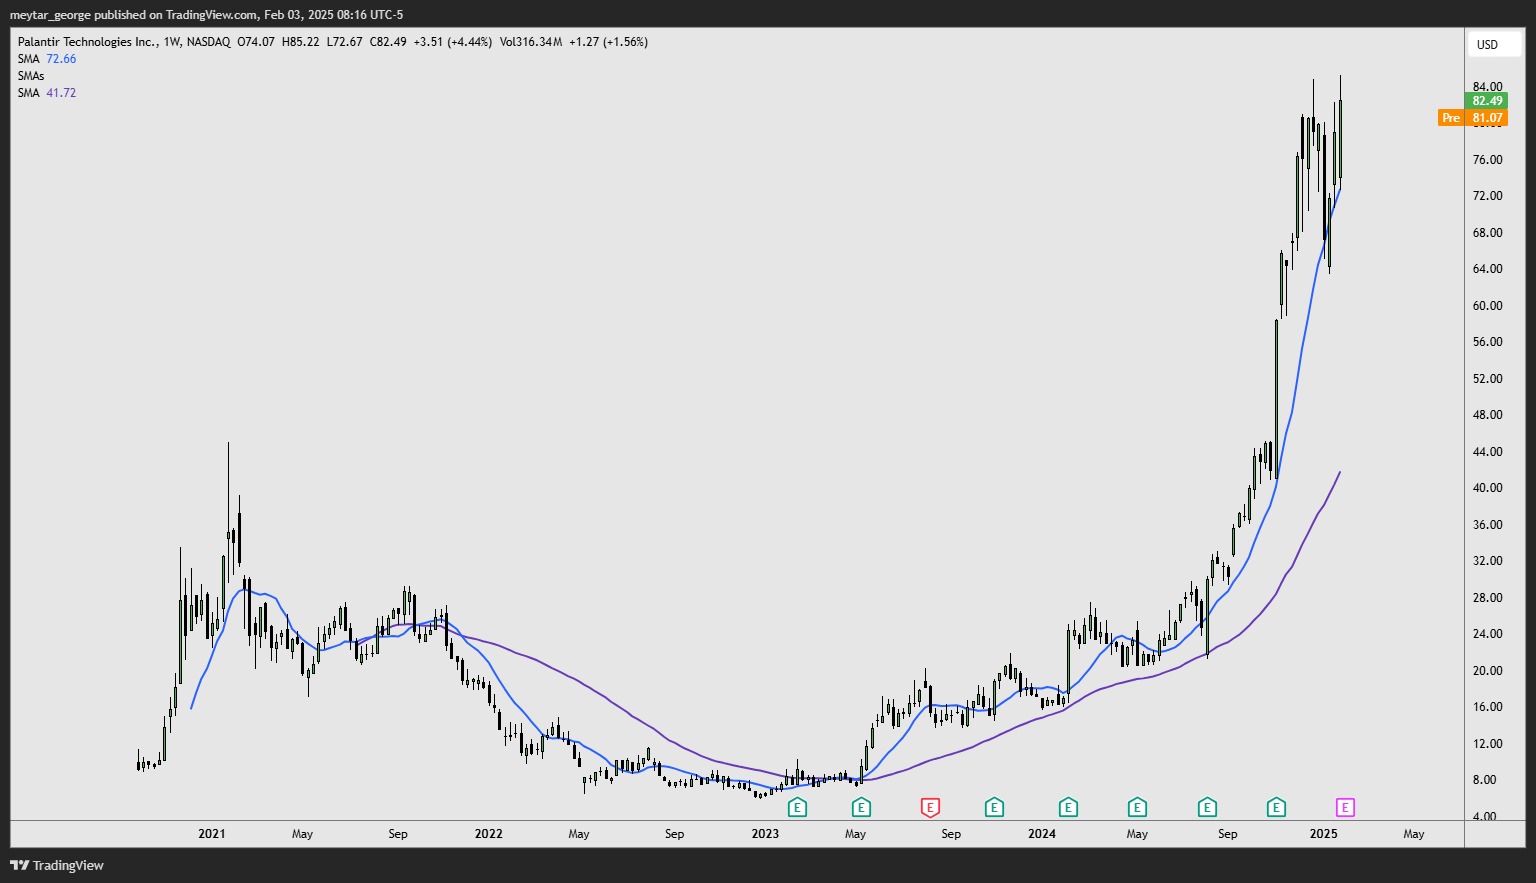Click the 16.00 price axis label
Viewport: 1536px width, 883px height.
1487,707
